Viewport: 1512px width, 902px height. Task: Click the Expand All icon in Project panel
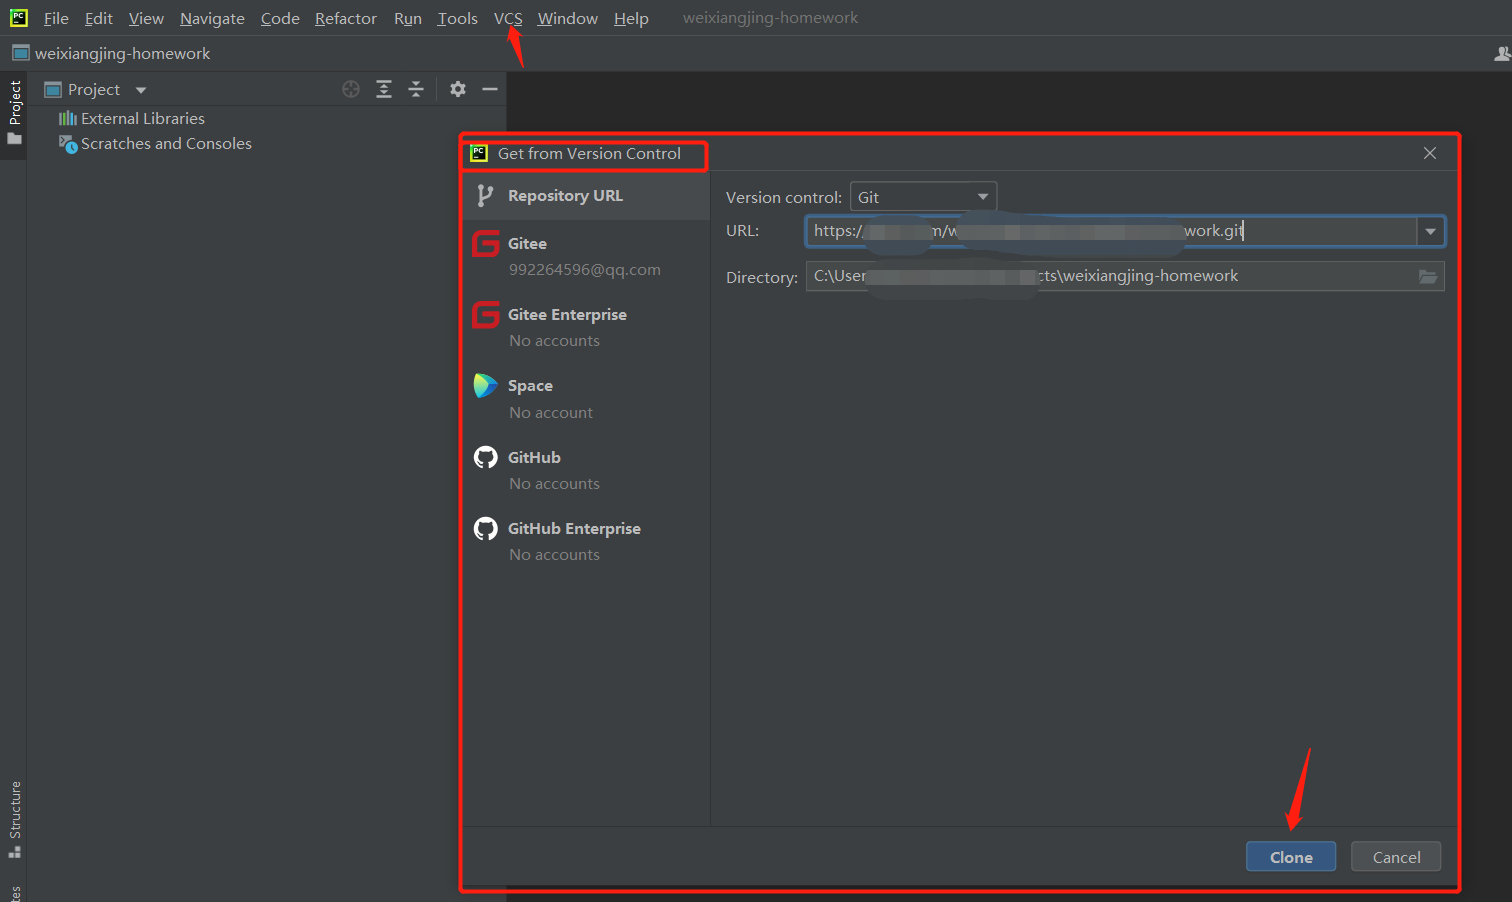point(384,89)
